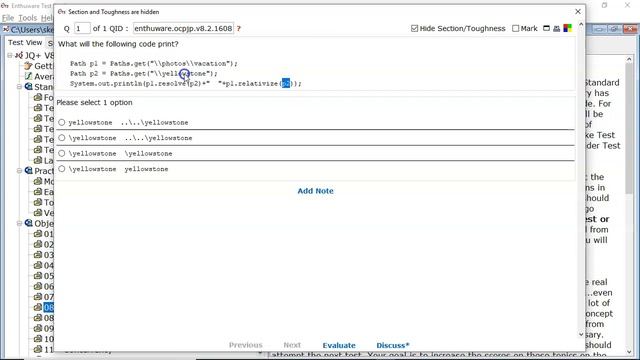Click the To... test icon
This screenshot has width=640, height=360.
tap(38, 202)
